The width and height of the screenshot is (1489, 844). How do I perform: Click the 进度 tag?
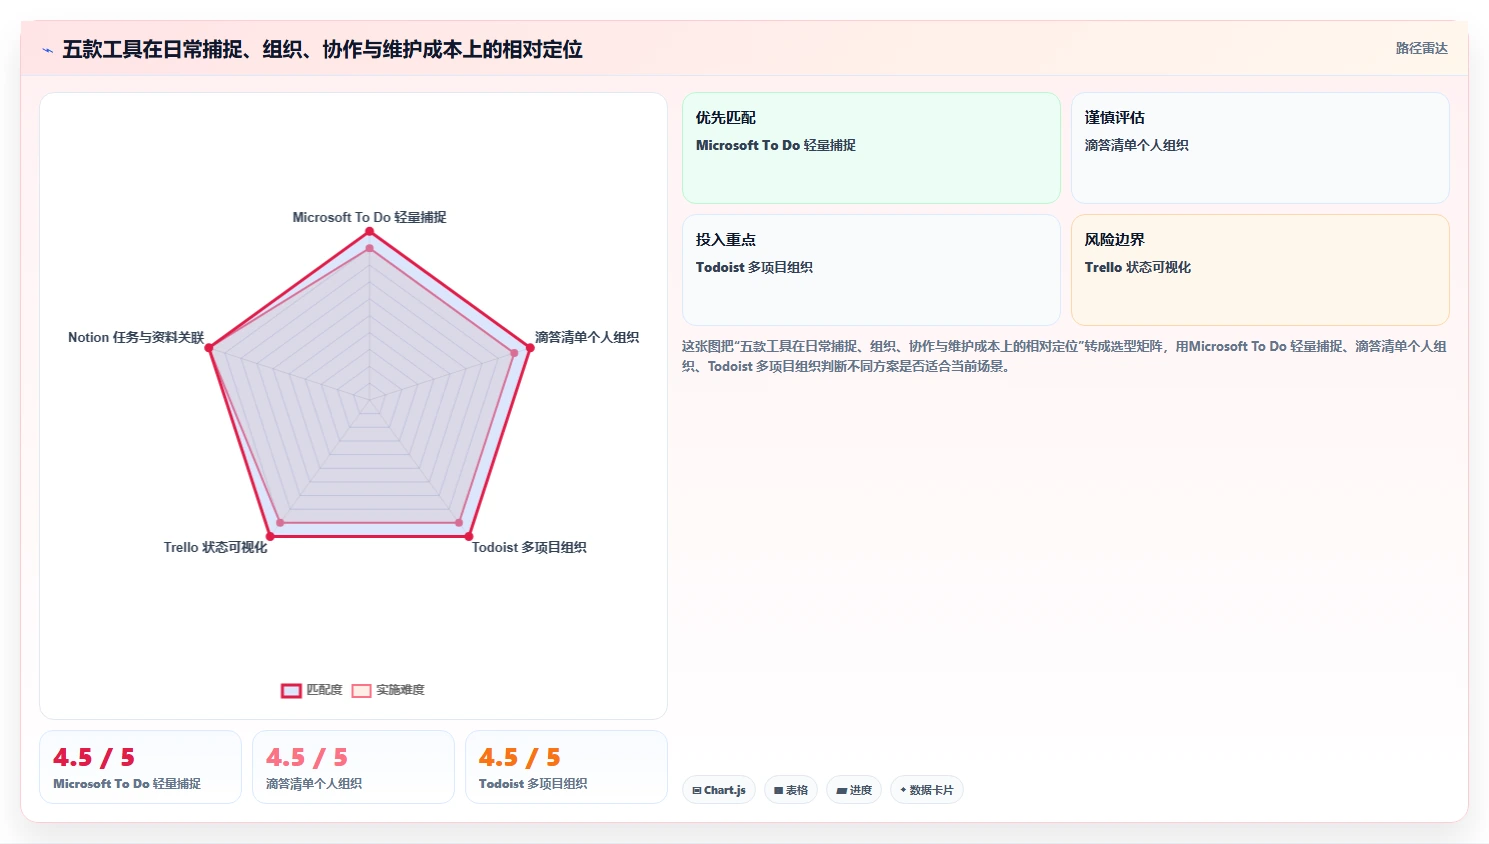coord(854,790)
